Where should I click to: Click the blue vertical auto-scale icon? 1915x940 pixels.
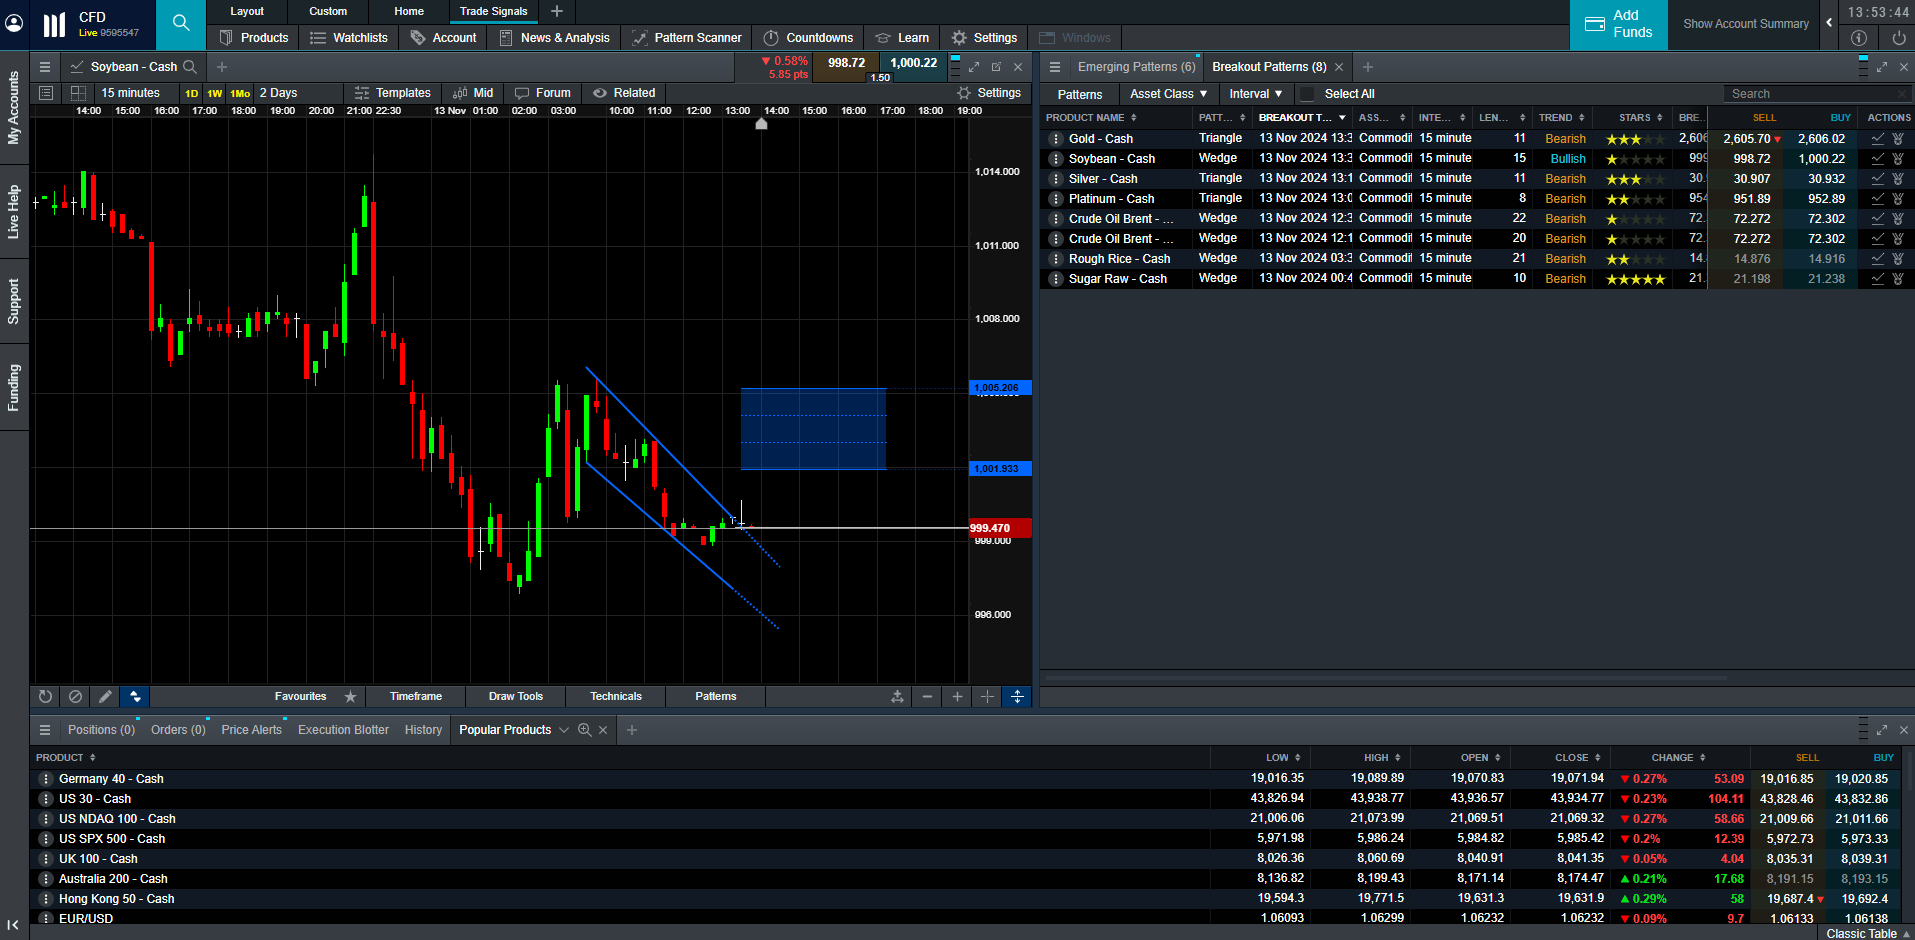click(1017, 696)
